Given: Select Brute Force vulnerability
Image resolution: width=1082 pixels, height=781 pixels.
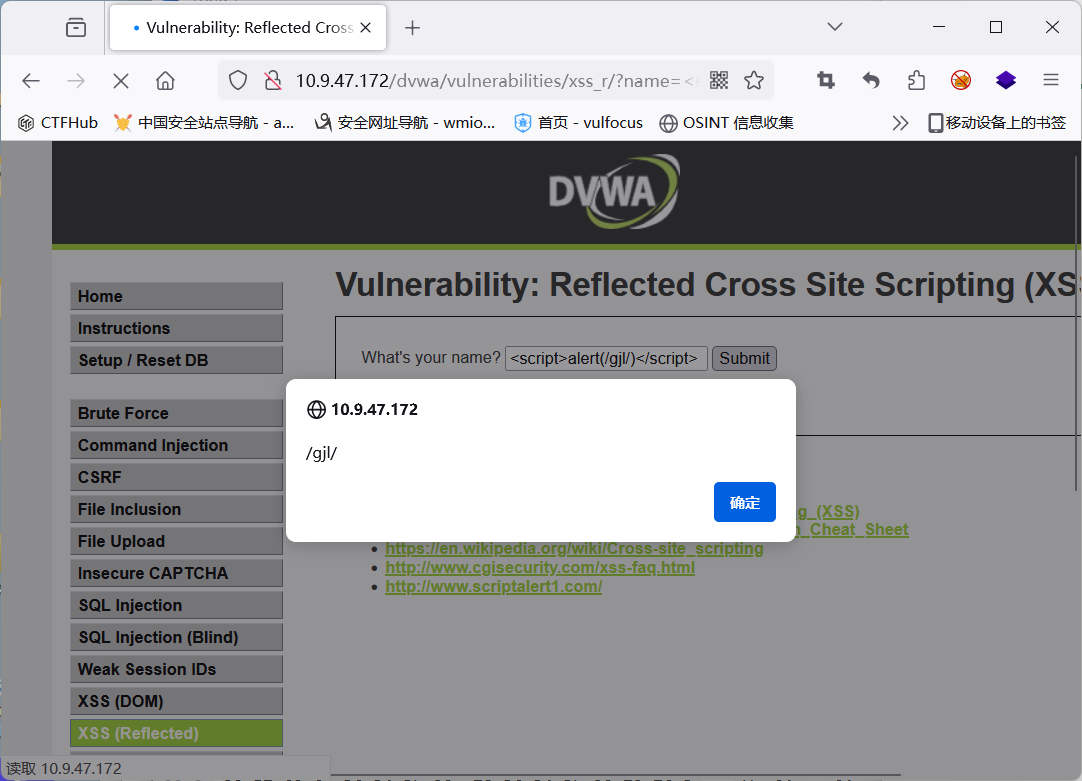Looking at the screenshot, I should click(x=177, y=413).
